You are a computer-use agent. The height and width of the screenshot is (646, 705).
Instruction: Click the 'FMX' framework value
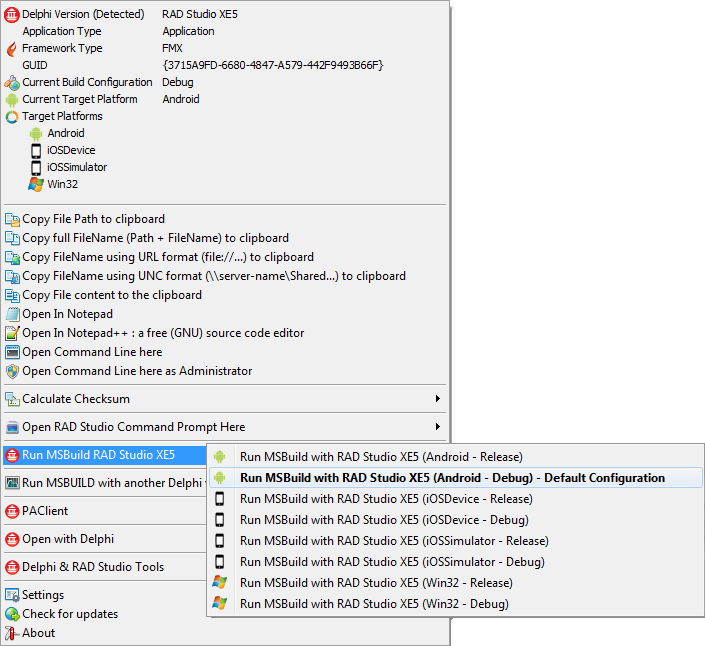(x=172, y=48)
